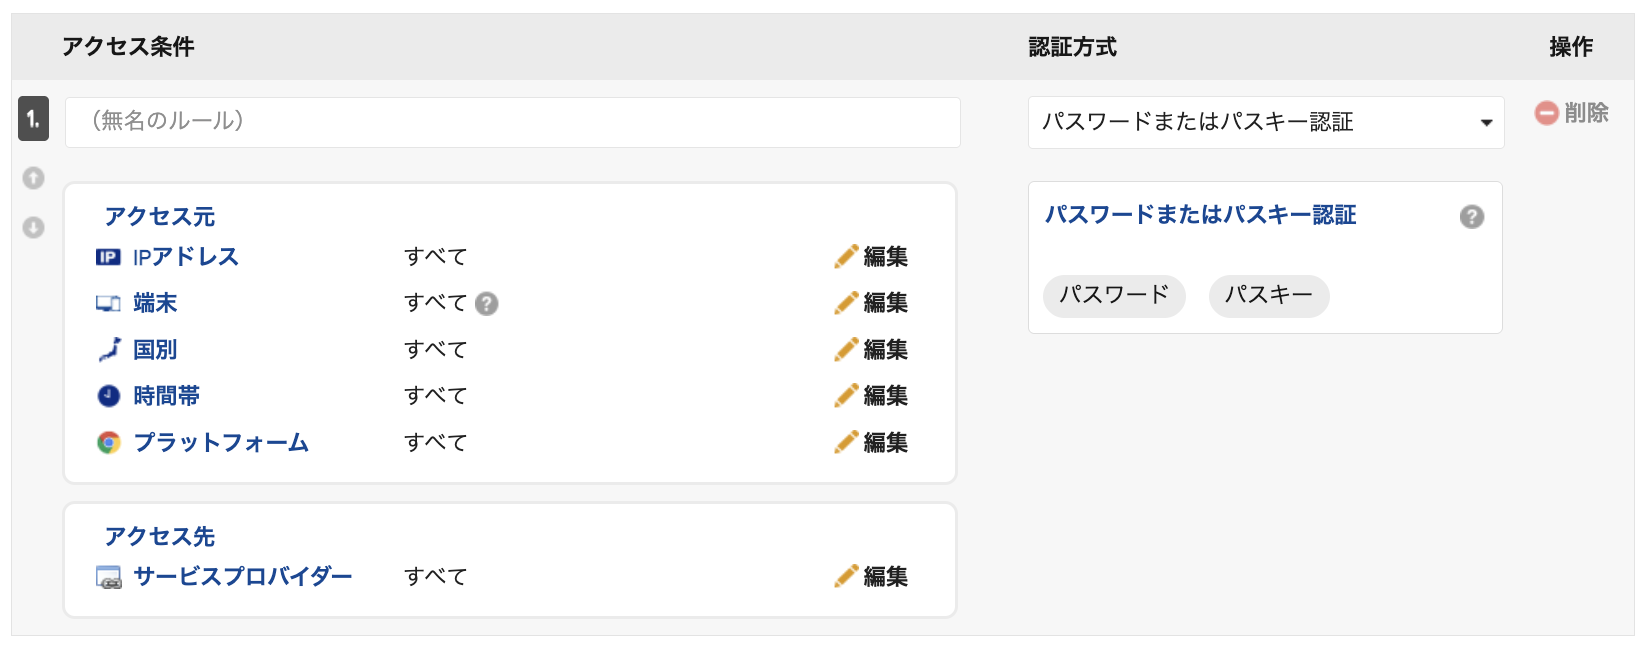This screenshot has width=1648, height=648.
Task: Open the 認証方式 dropdown
Action: pyautogui.click(x=1266, y=122)
